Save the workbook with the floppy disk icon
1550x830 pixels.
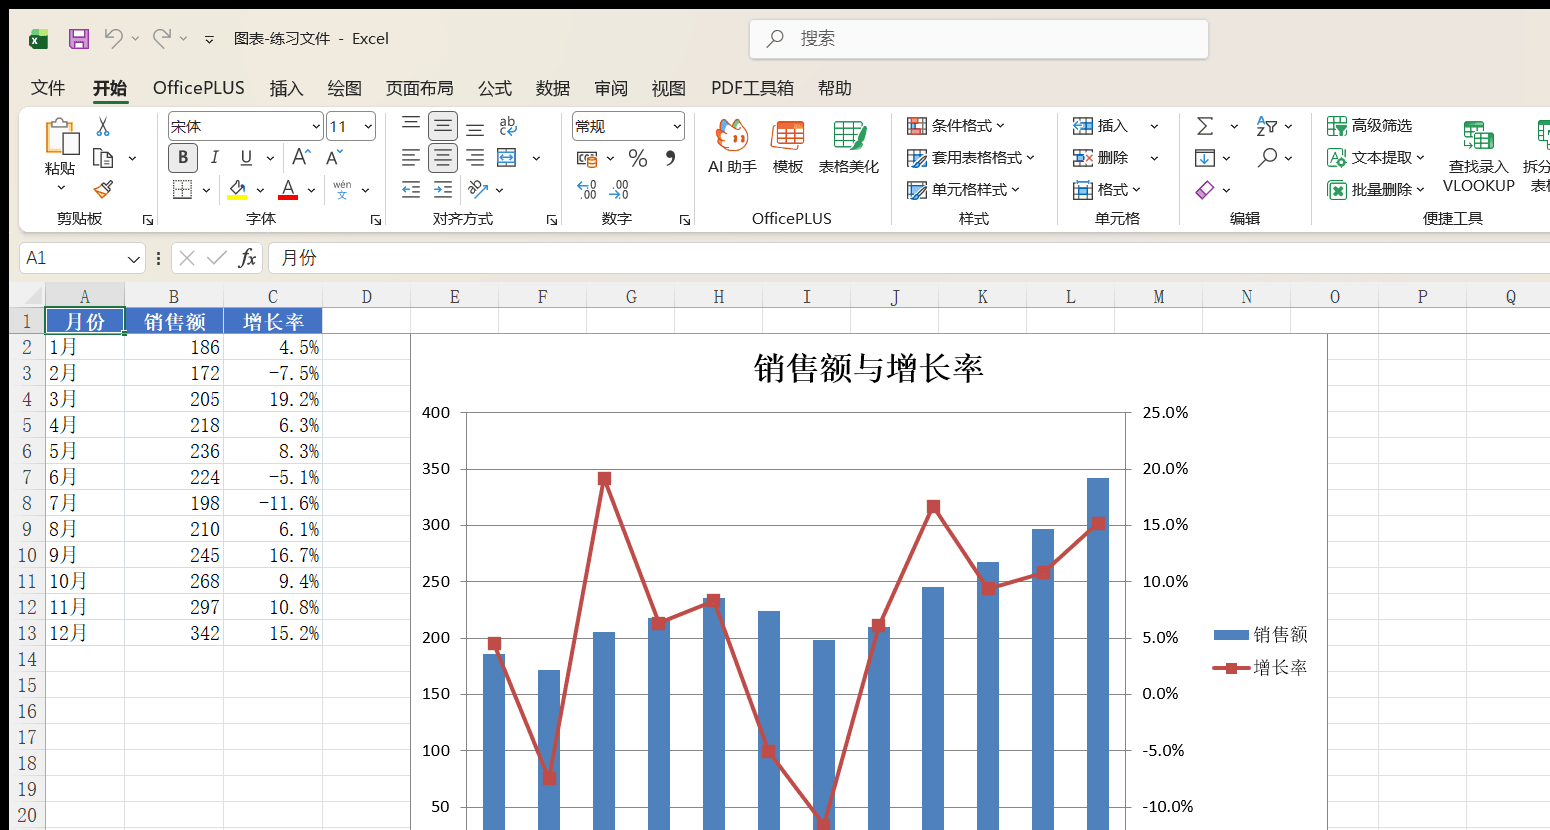pyautogui.click(x=79, y=39)
